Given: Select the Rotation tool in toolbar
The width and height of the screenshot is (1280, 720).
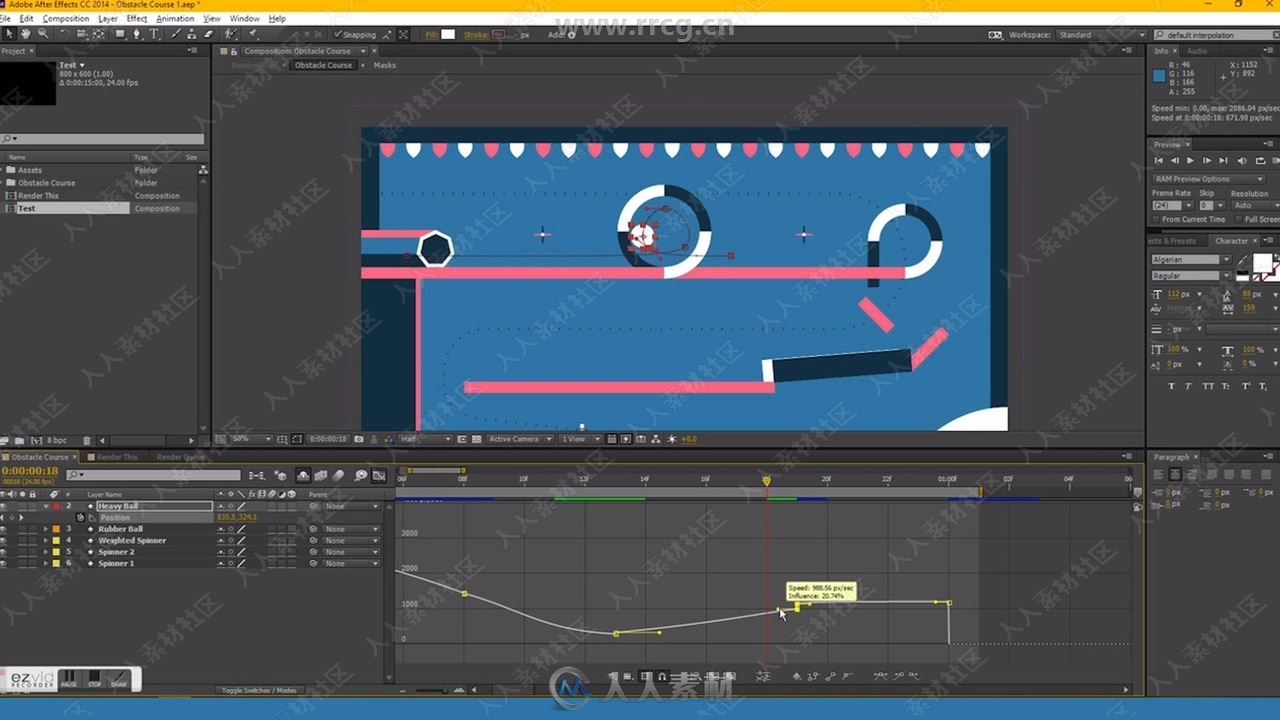Looking at the screenshot, I should tap(65, 34).
